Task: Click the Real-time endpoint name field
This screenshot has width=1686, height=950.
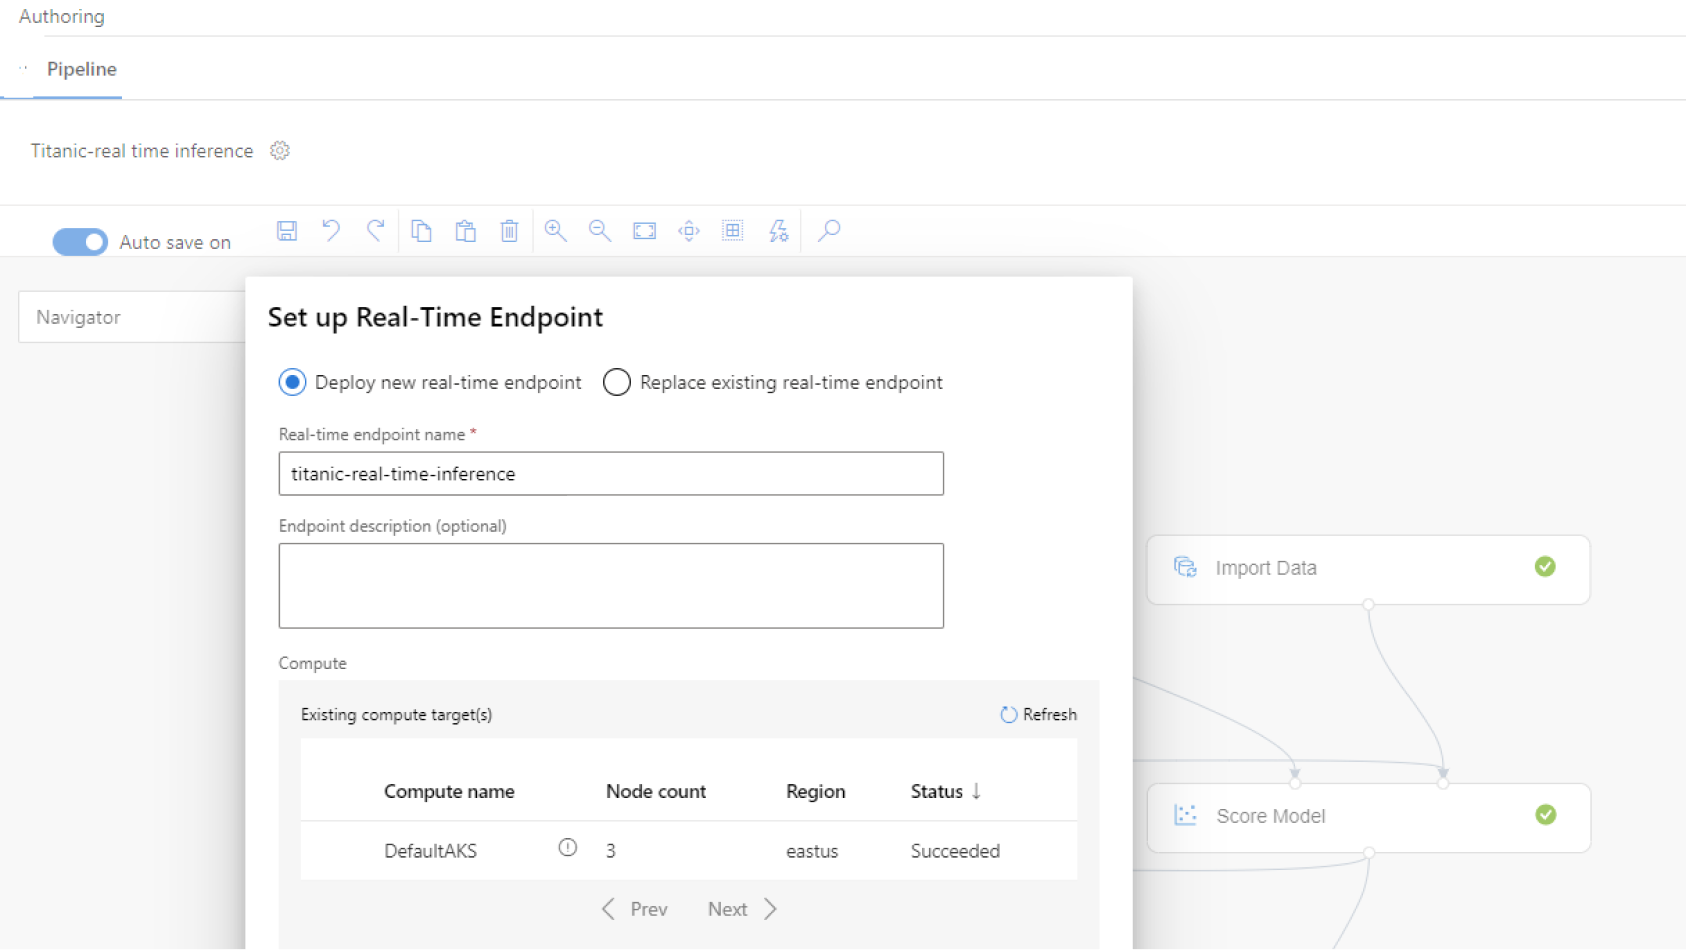Action: 610,474
